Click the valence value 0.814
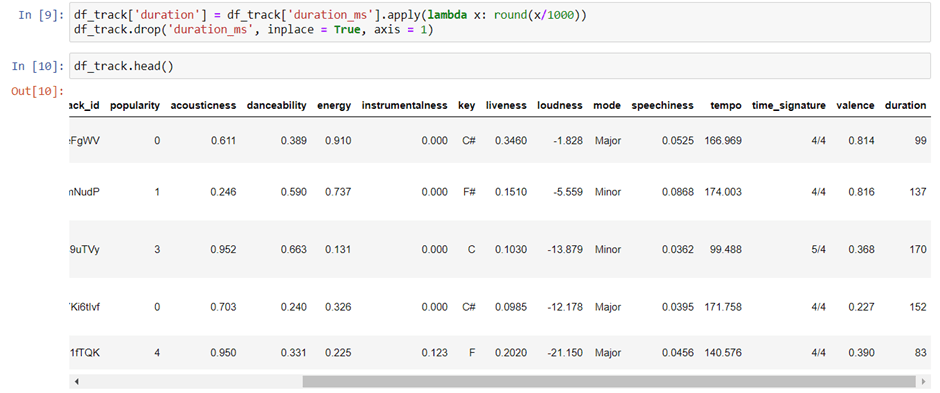This screenshot has height=393, width=940. [861, 141]
